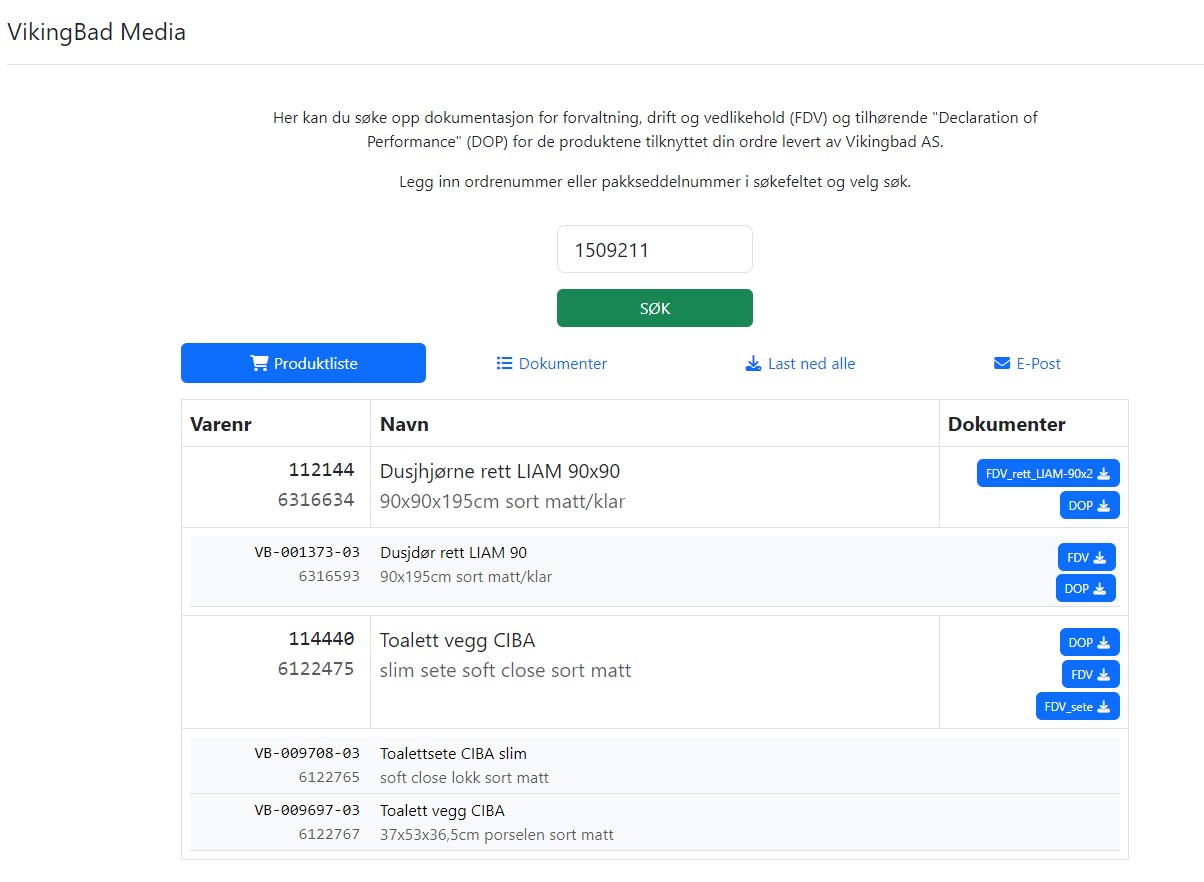Click the order number search field
This screenshot has width=1204, height=882.
coord(654,250)
